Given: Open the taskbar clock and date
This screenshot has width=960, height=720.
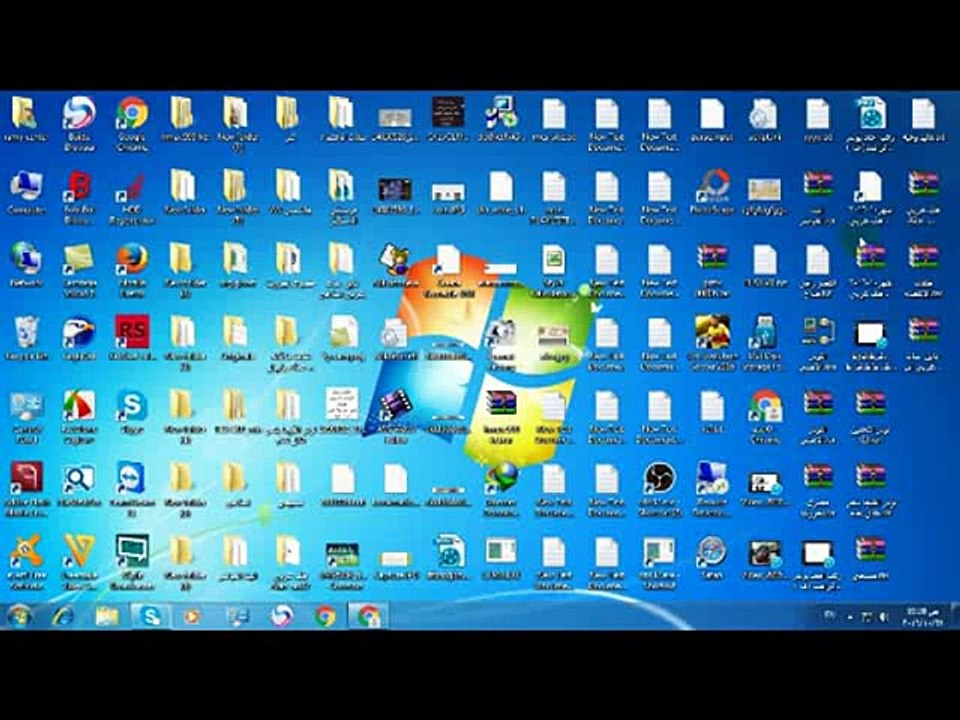Looking at the screenshot, I should [x=923, y=617].
